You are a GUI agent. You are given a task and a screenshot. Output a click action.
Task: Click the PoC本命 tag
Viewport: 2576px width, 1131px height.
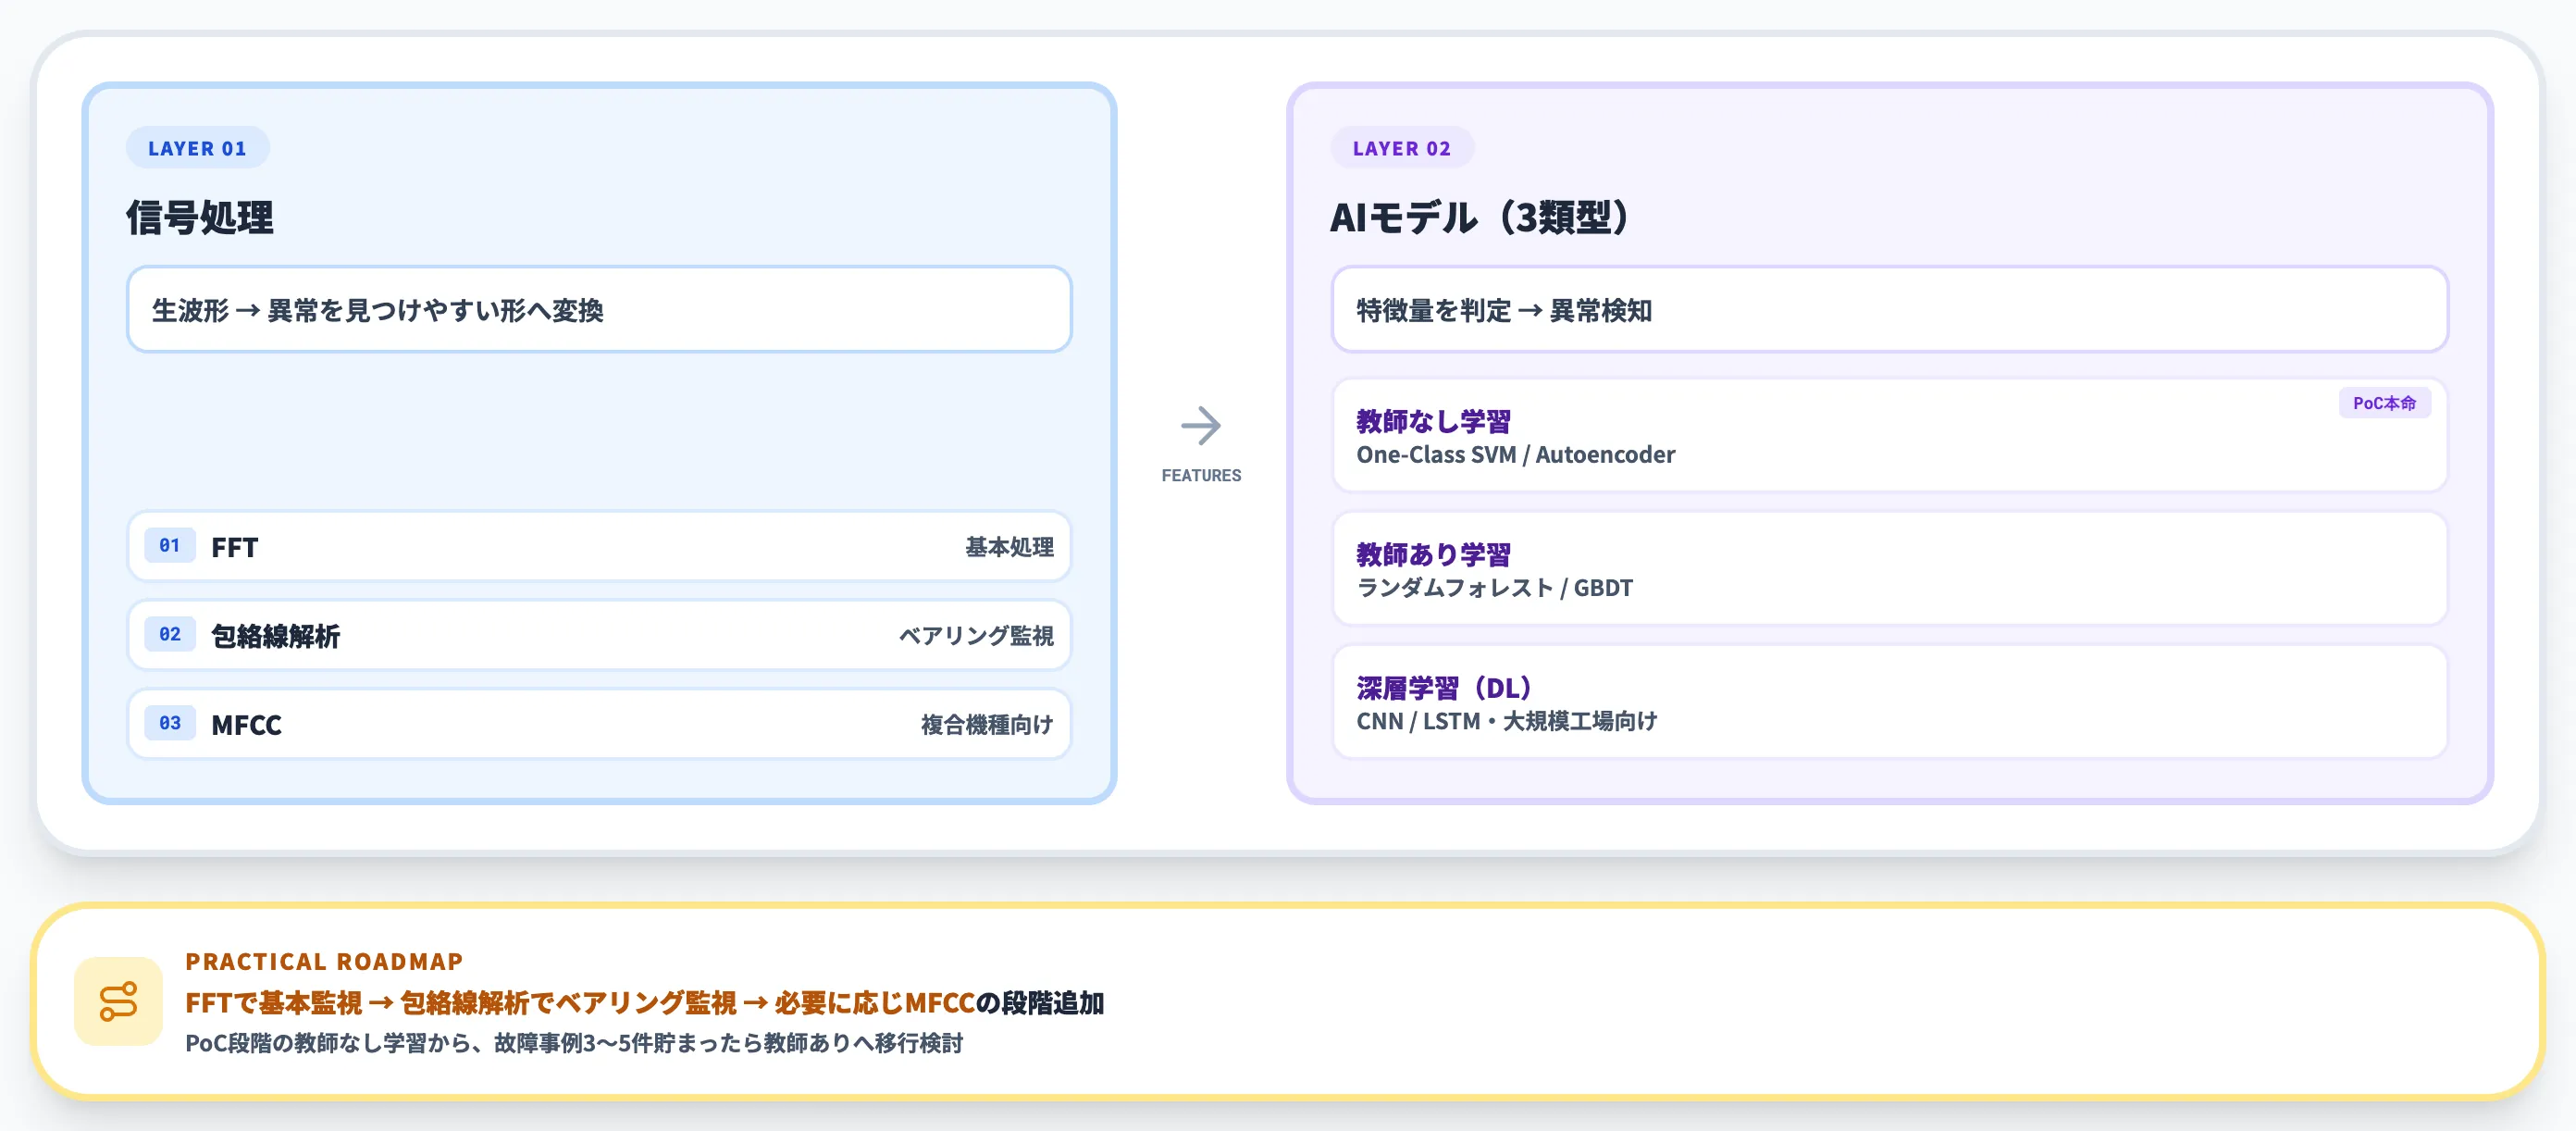(2384, 403)
